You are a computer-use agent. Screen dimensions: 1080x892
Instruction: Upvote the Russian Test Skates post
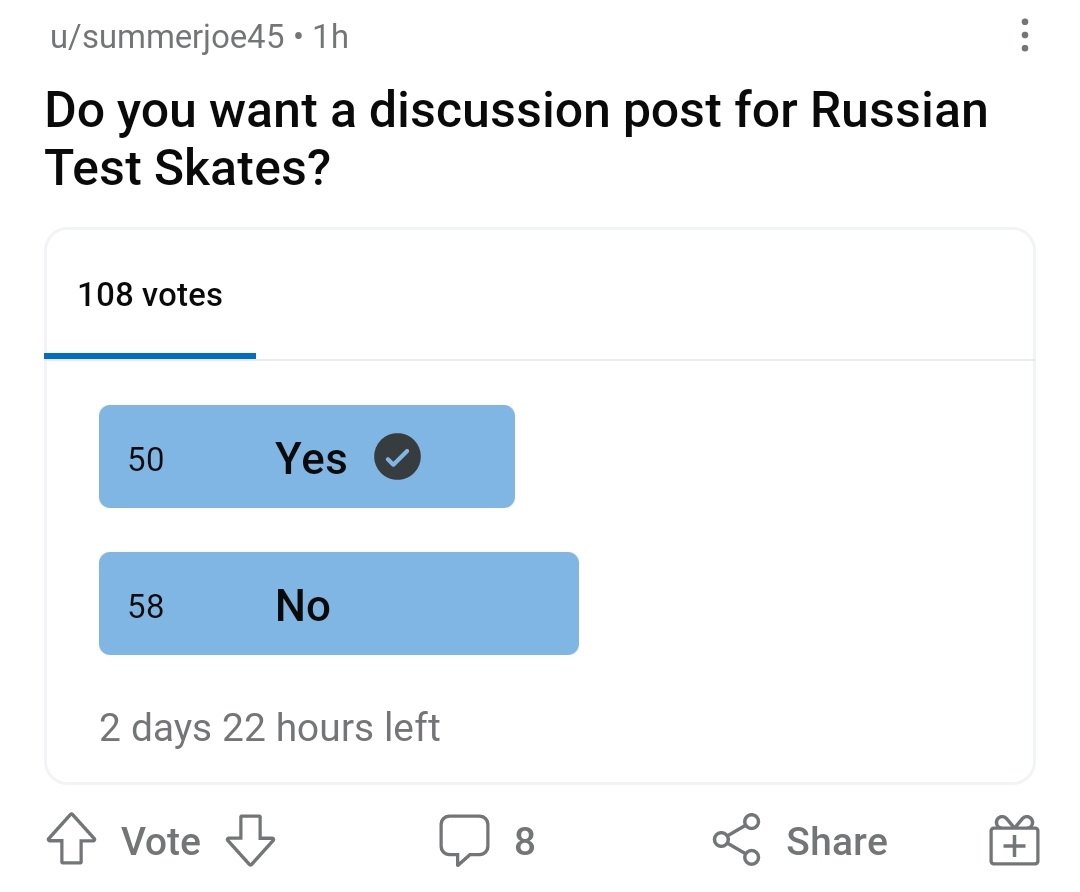[70, 841]
